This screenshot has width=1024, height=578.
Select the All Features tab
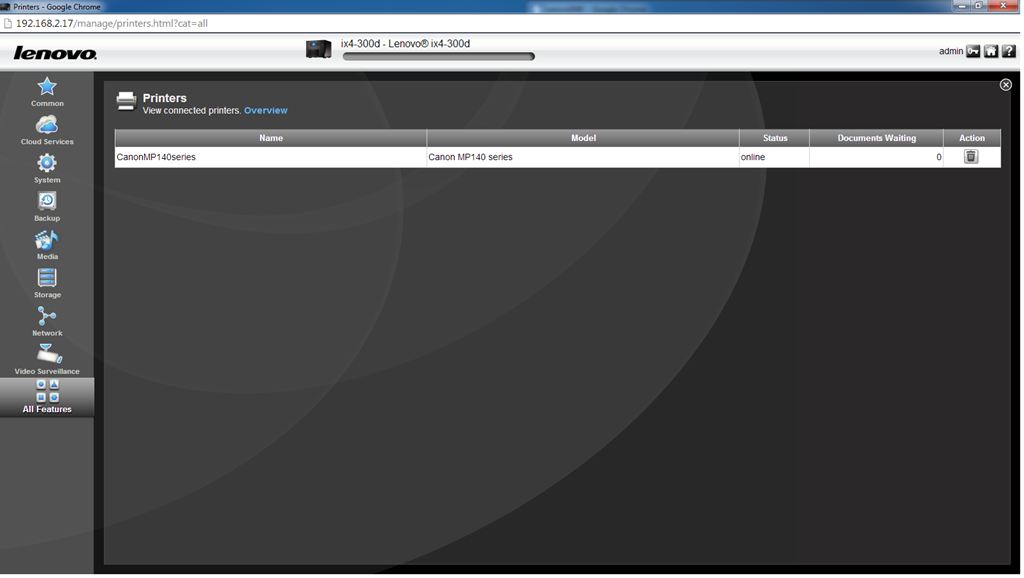click(x=47, y=397)
